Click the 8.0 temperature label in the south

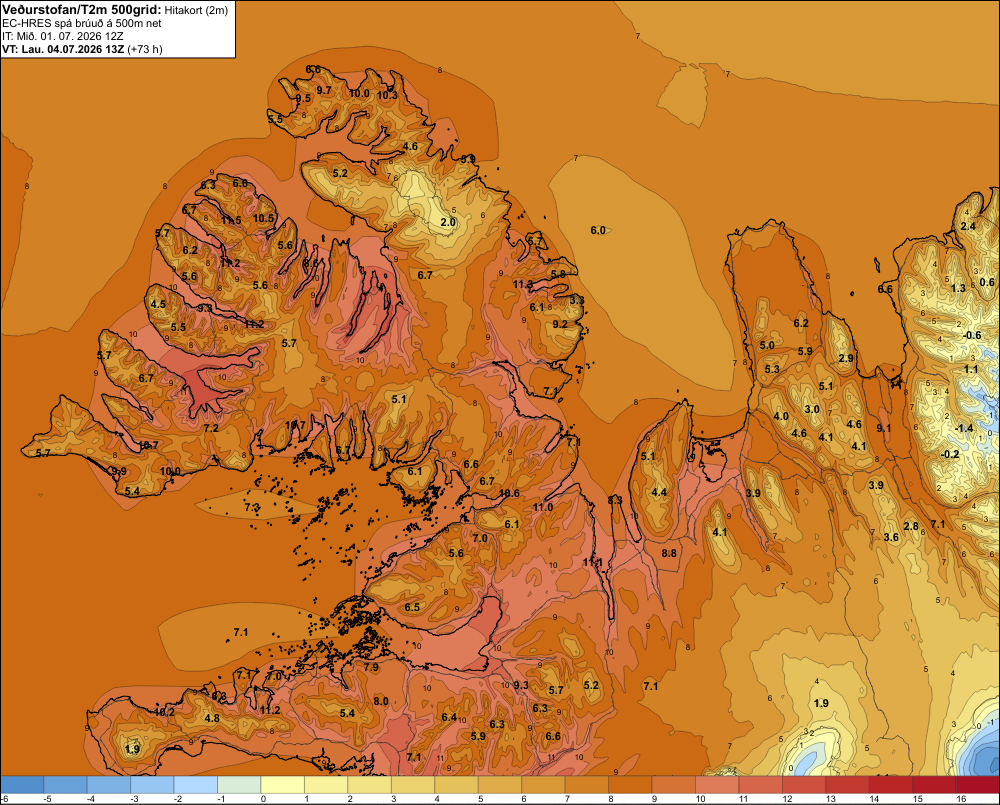pyautogui.click(x=381, y=701)
